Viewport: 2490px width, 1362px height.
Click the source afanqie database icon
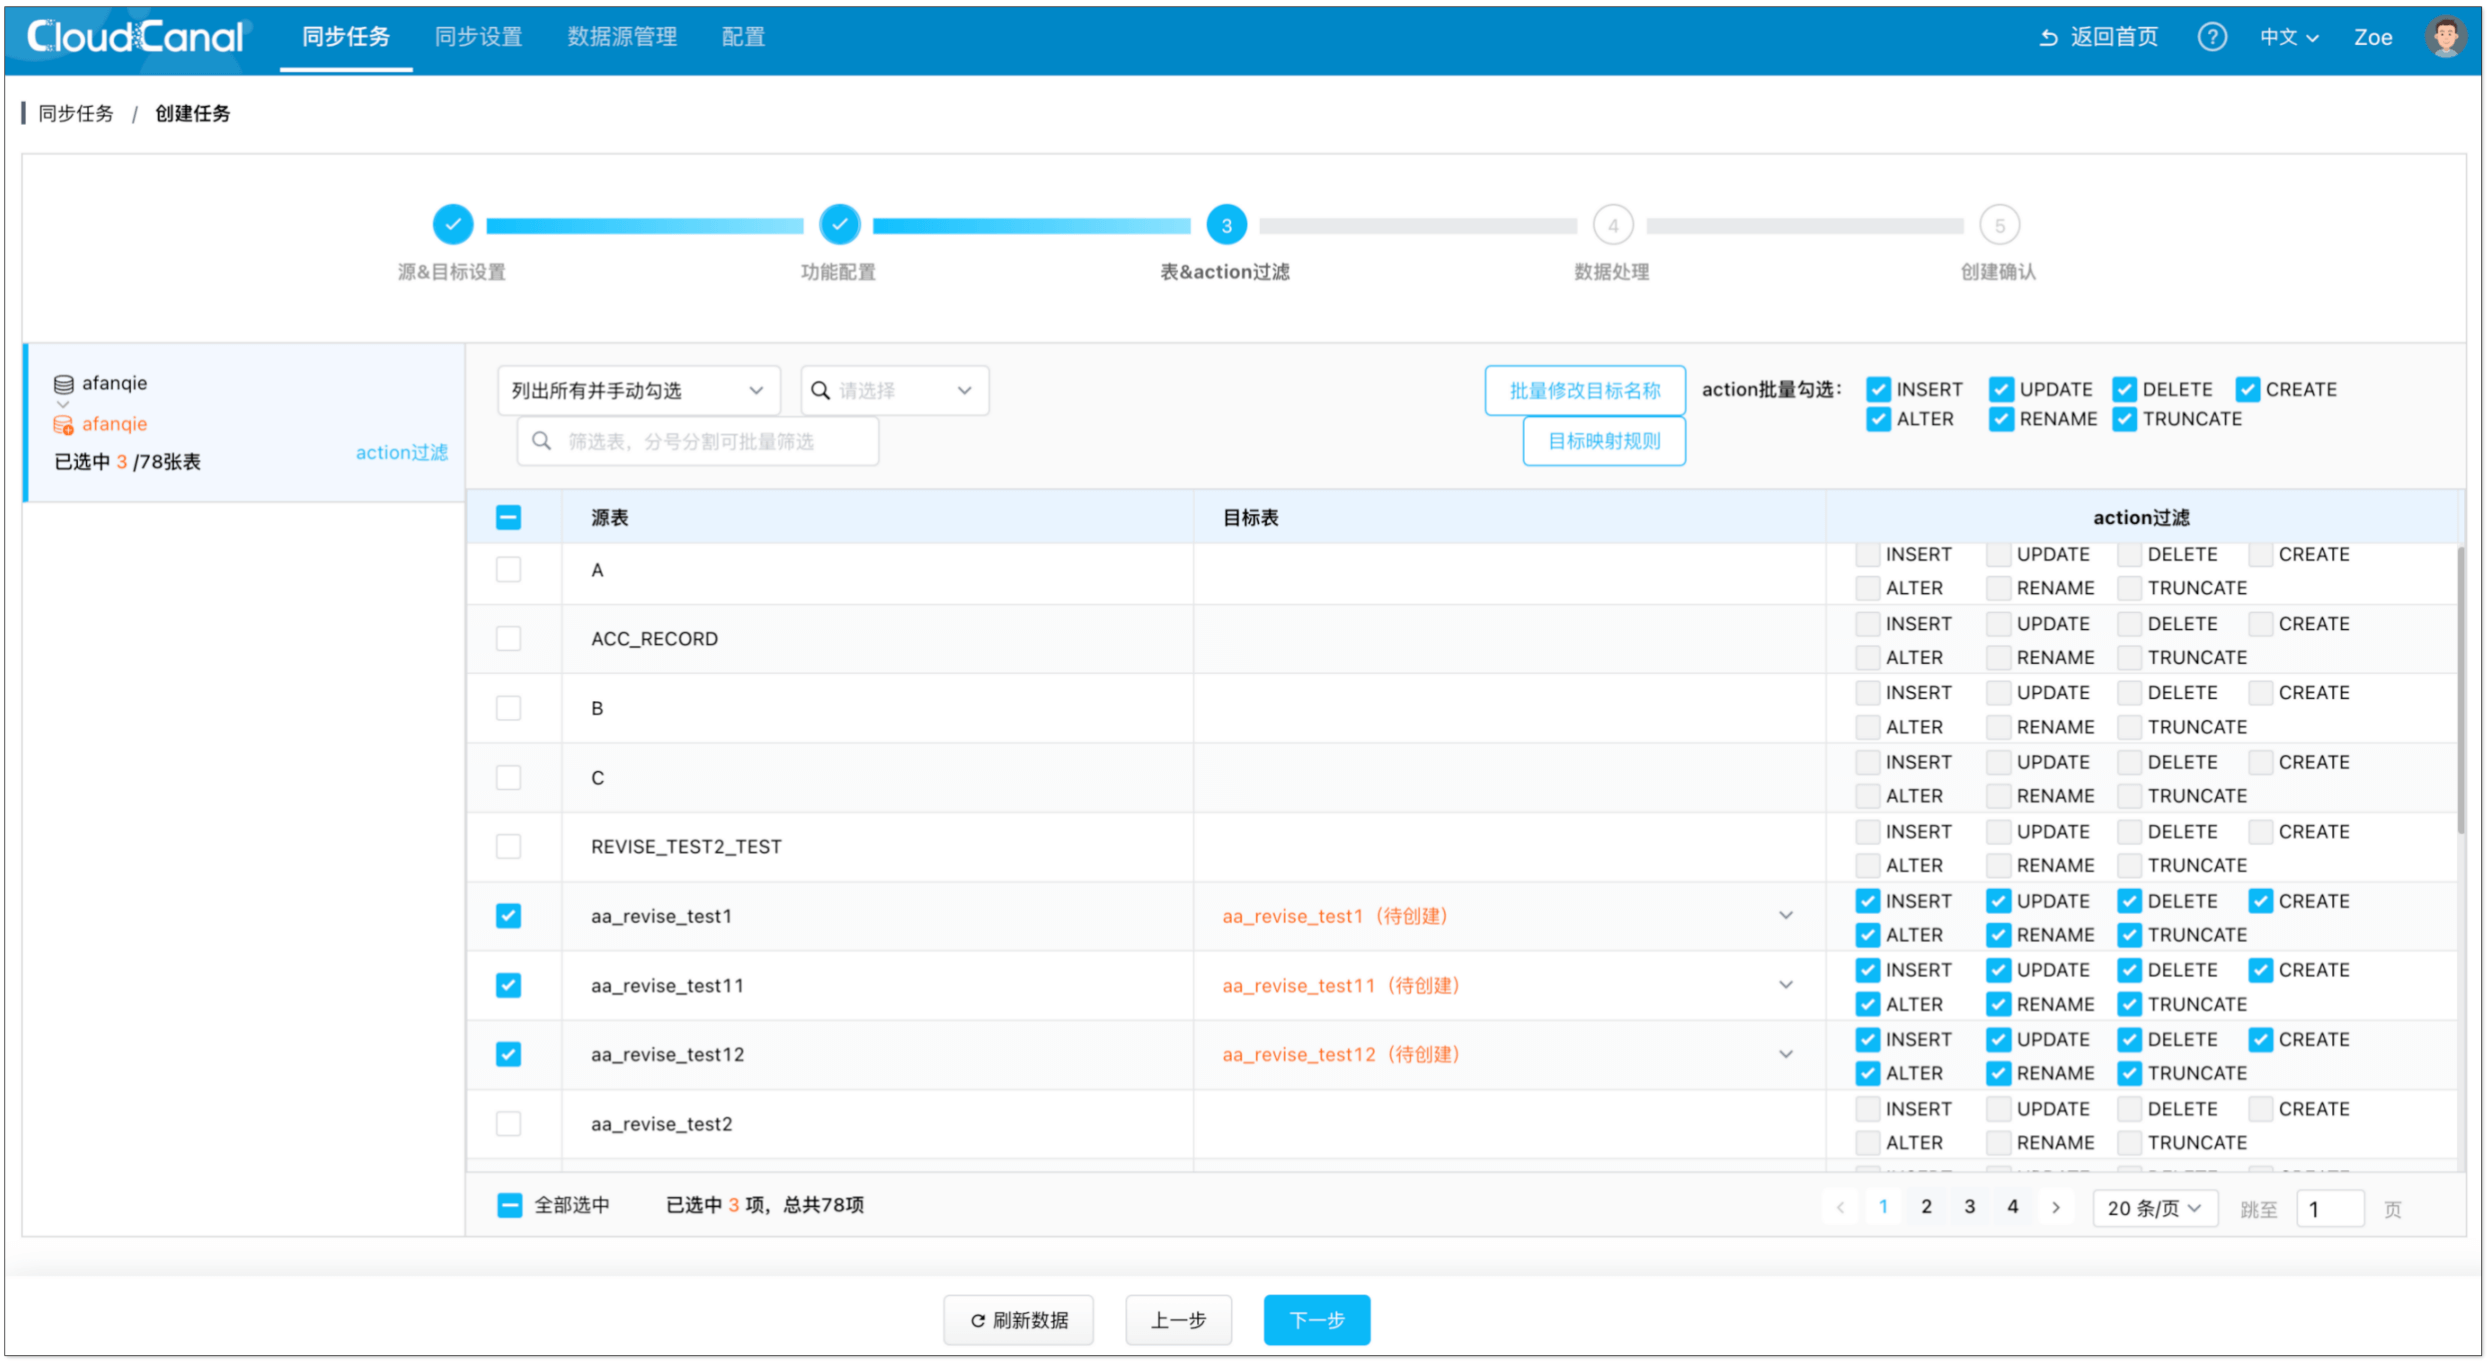tap(63, 384)
